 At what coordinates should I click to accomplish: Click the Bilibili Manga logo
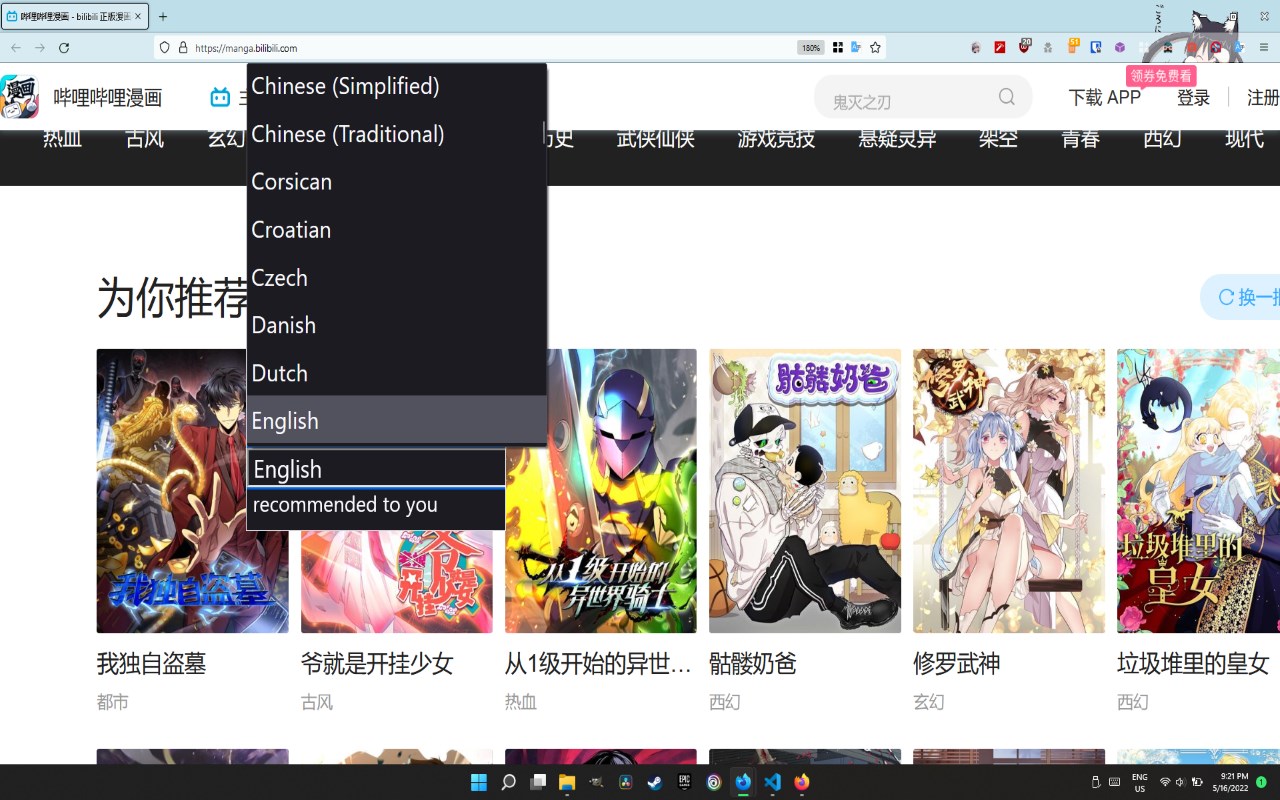pyautogui.click(x=20, y=97)
